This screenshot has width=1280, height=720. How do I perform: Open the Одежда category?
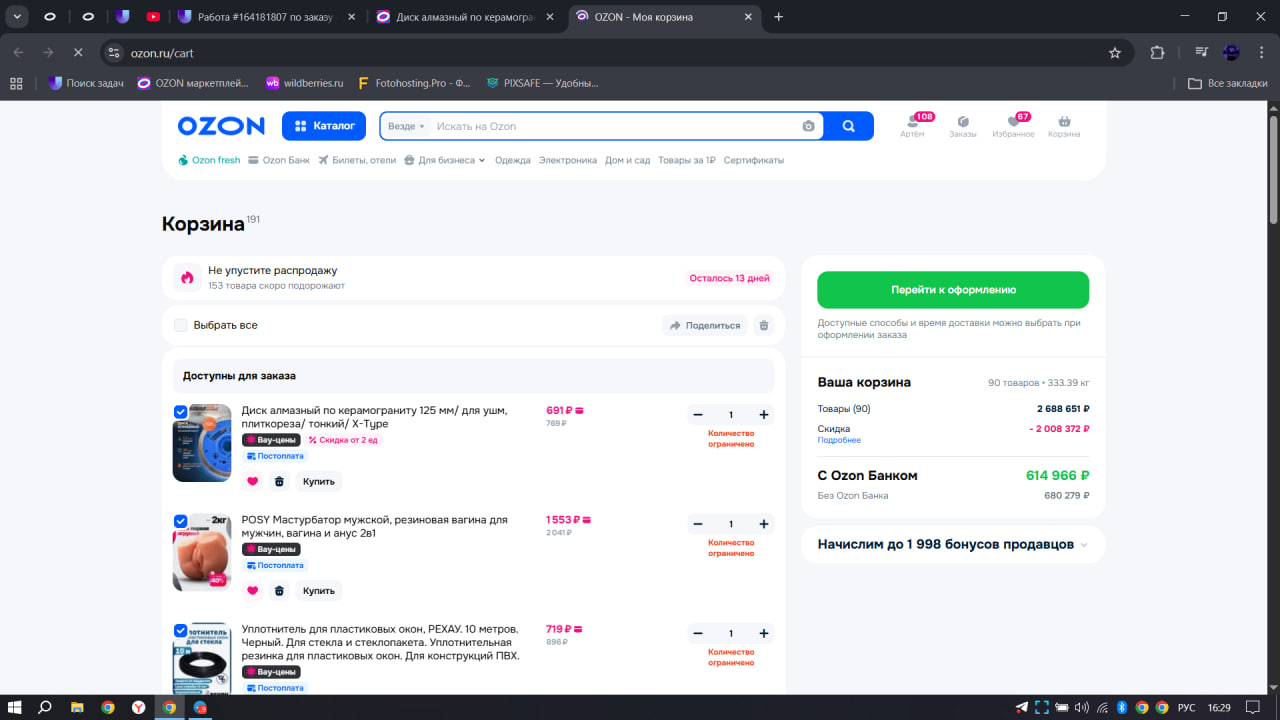click(513, 160)
